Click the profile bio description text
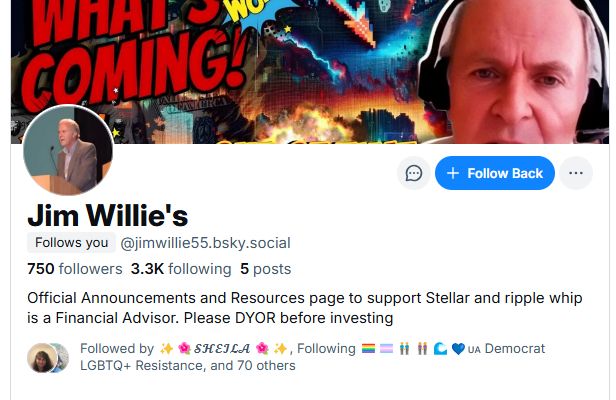616x400 pixels. [x=304, y=308]
